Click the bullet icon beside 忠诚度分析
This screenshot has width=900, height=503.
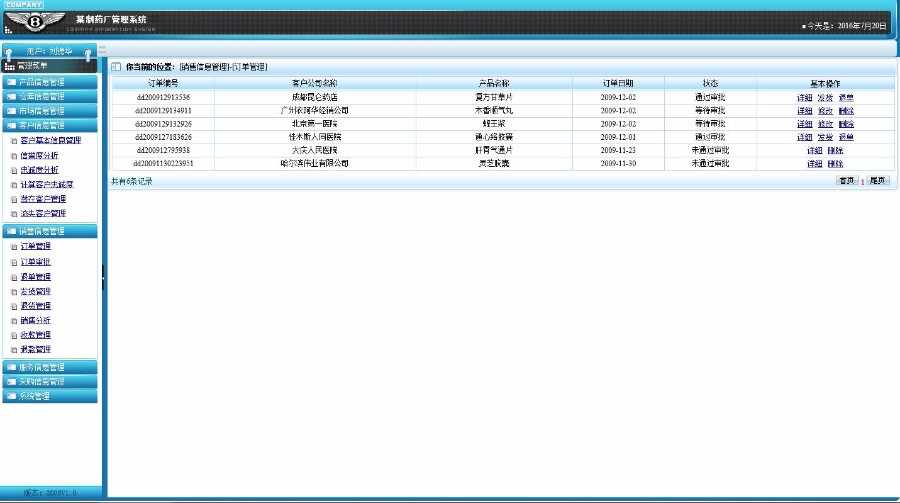click(x=14, y=171)
